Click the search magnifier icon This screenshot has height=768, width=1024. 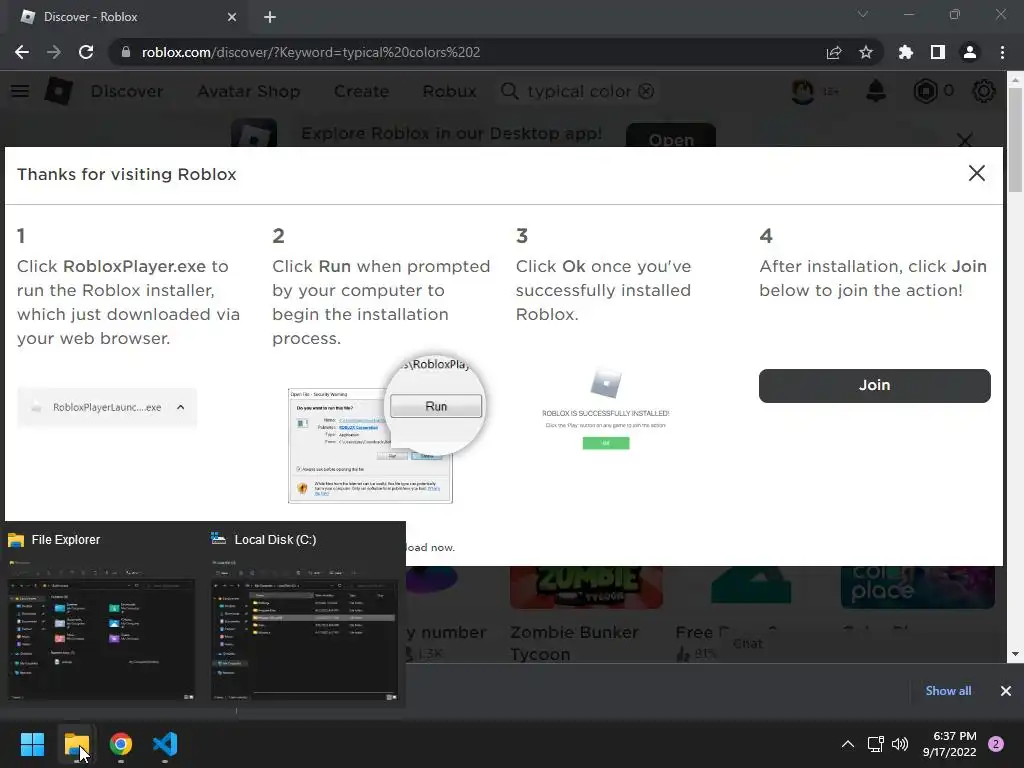tap(509, 91)
